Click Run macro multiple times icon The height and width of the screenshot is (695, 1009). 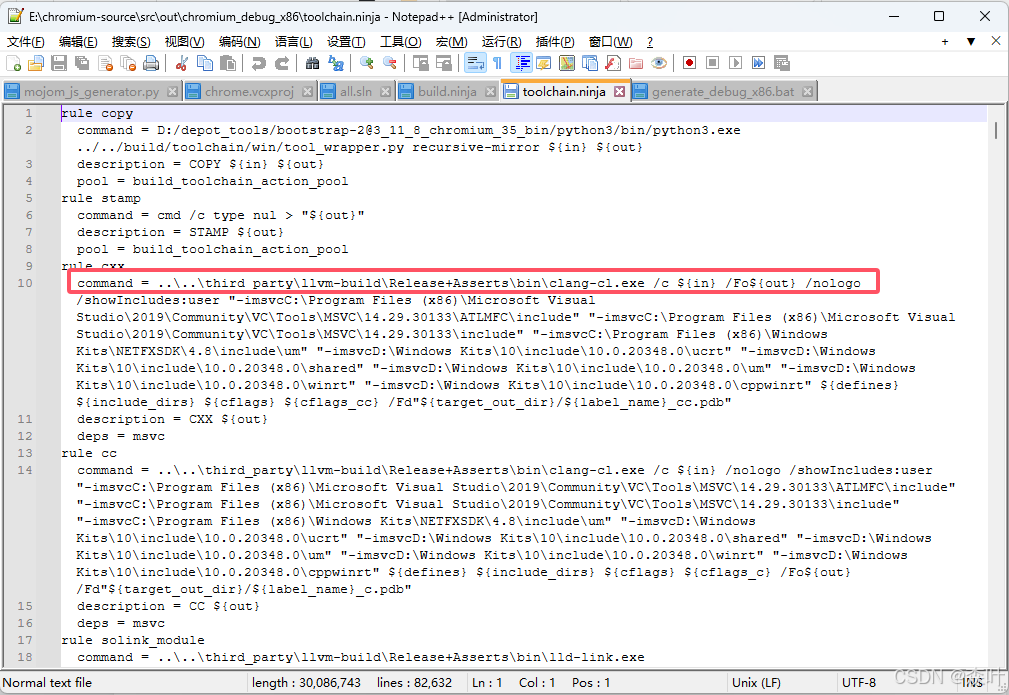click(x=759, y=63)
